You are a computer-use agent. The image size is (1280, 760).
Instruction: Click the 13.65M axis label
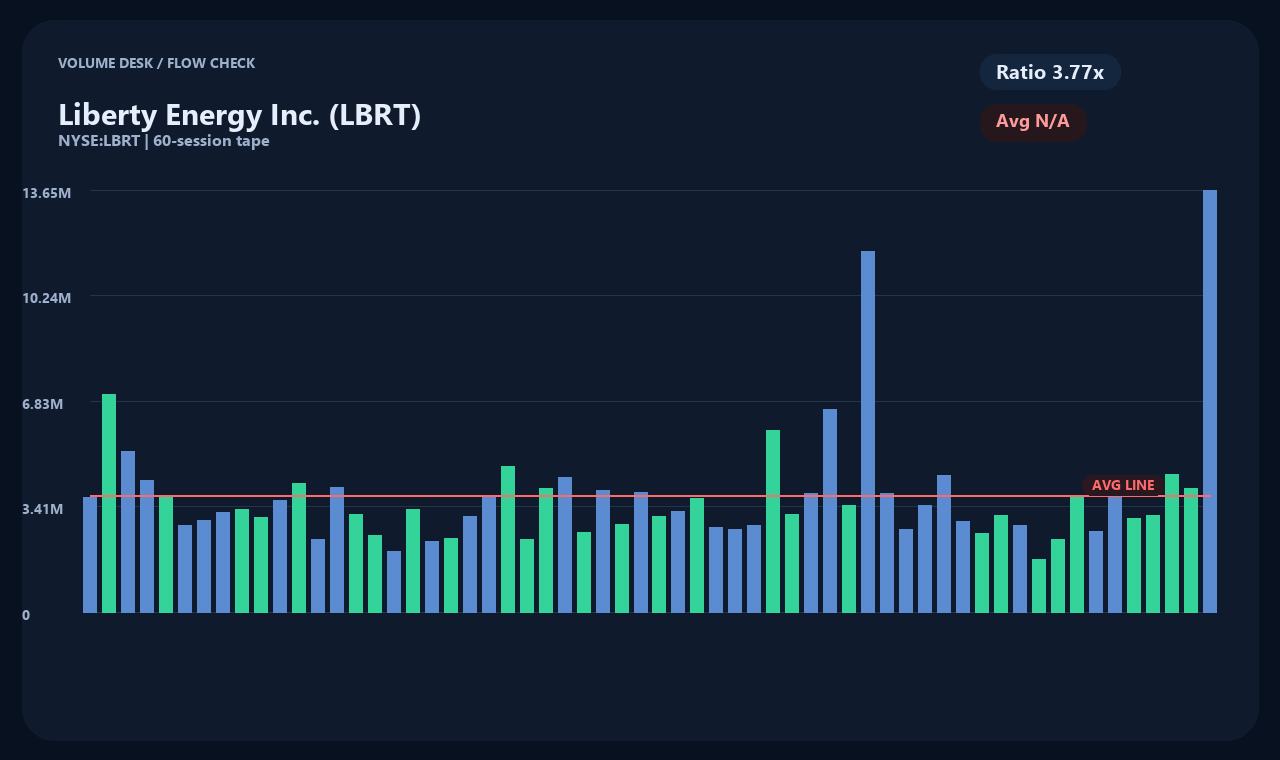tap(47, 192)
